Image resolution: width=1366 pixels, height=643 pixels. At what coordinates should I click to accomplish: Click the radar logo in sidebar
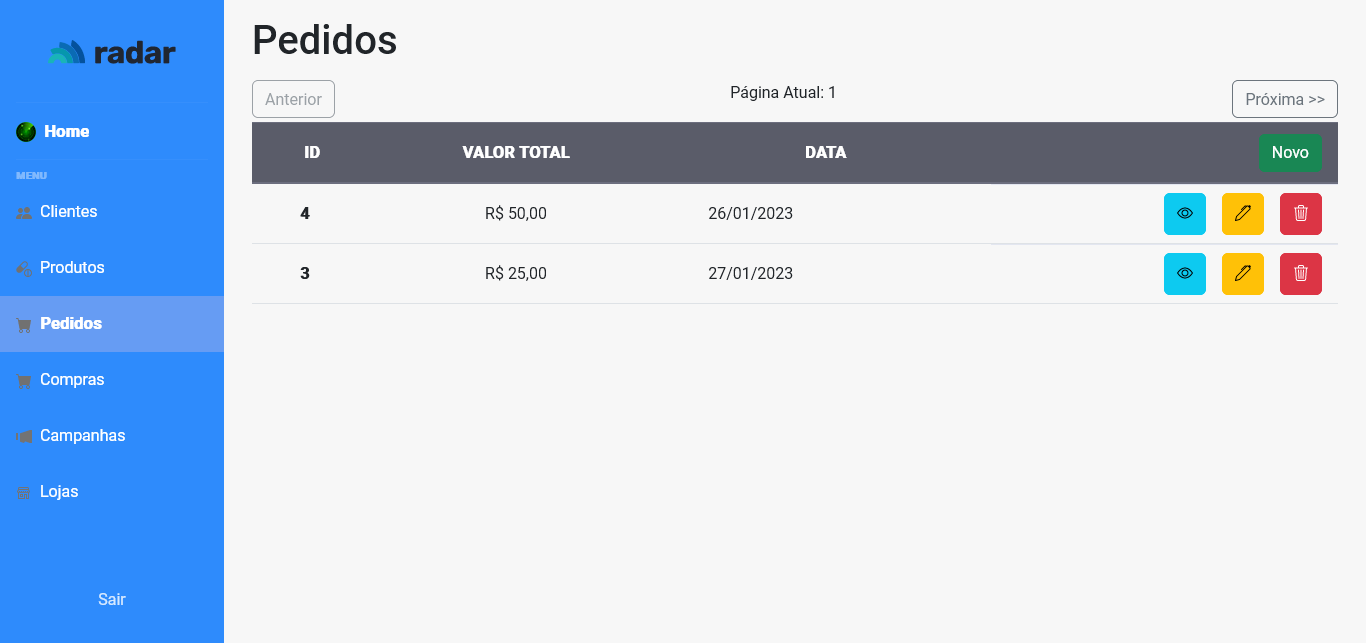[x=112, y=53]
